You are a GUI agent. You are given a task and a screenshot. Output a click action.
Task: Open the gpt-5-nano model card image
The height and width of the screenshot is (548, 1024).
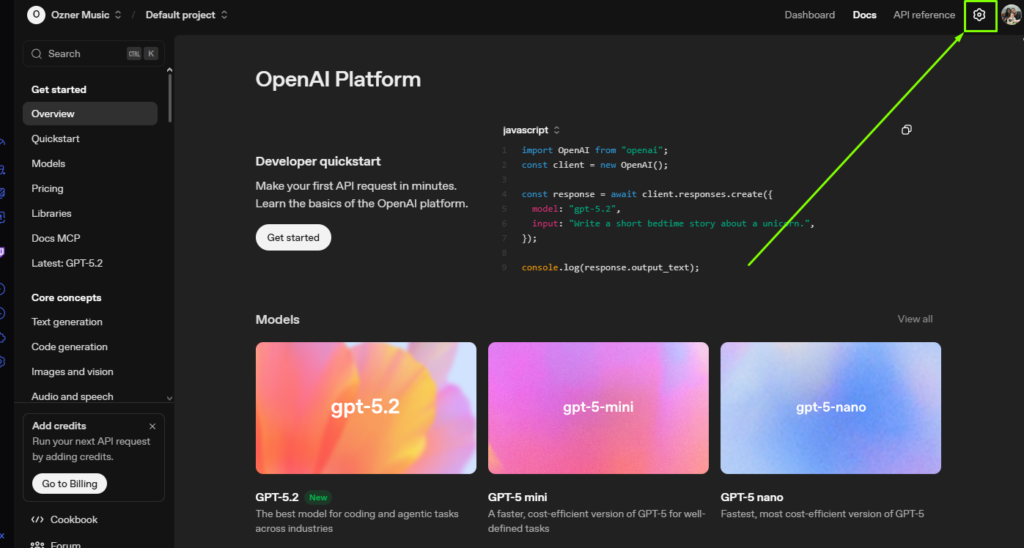[831, 408]
